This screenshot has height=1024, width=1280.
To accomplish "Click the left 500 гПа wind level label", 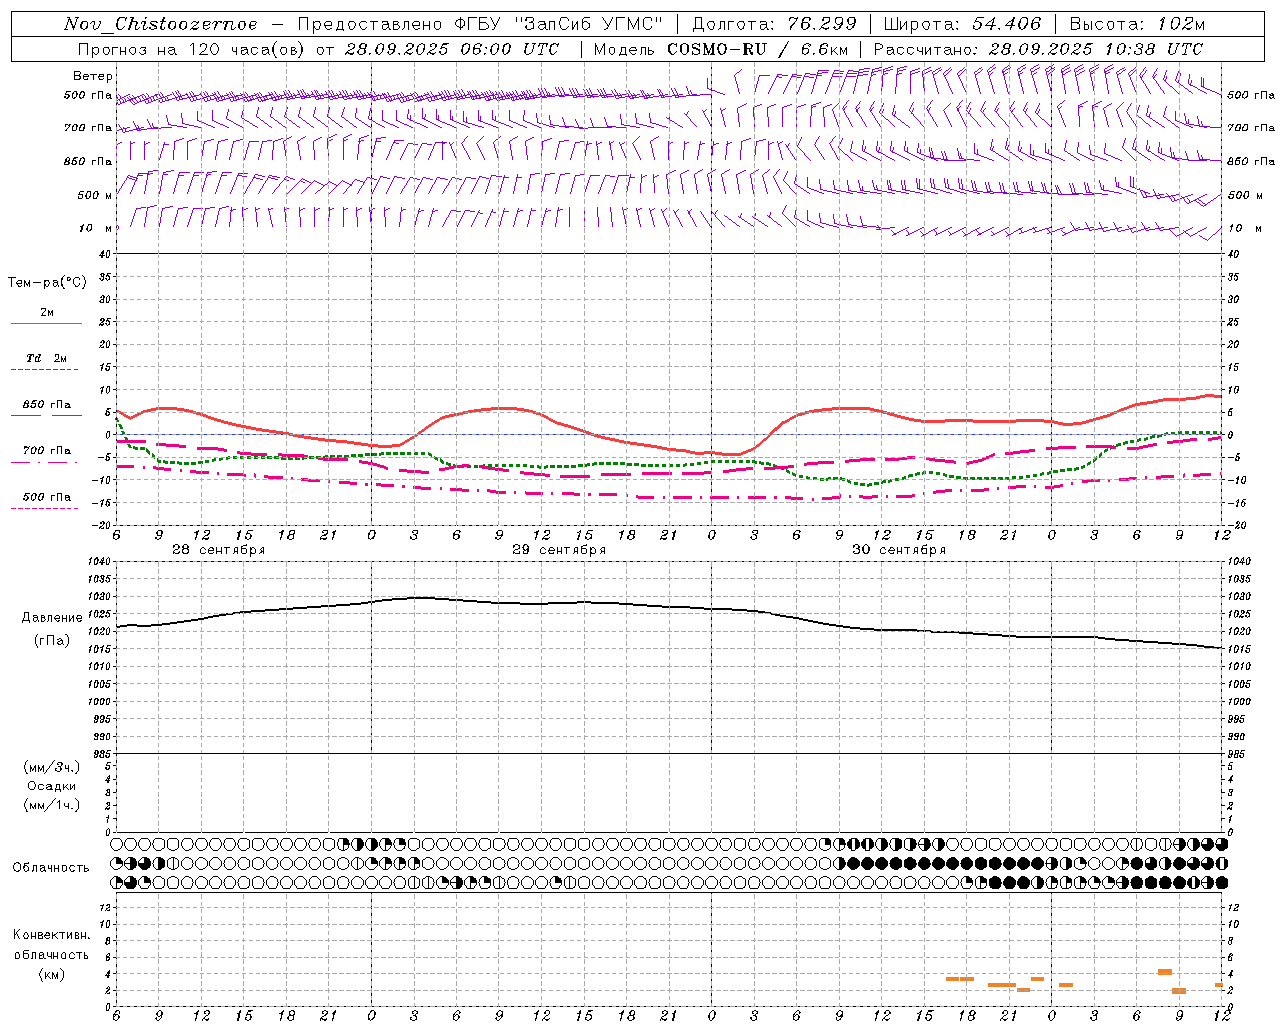I will click(88, 96).
